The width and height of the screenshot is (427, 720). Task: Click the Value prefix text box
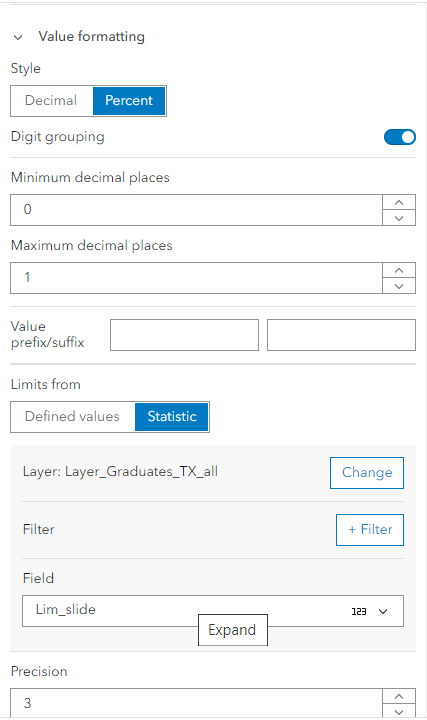coord(185,335)
